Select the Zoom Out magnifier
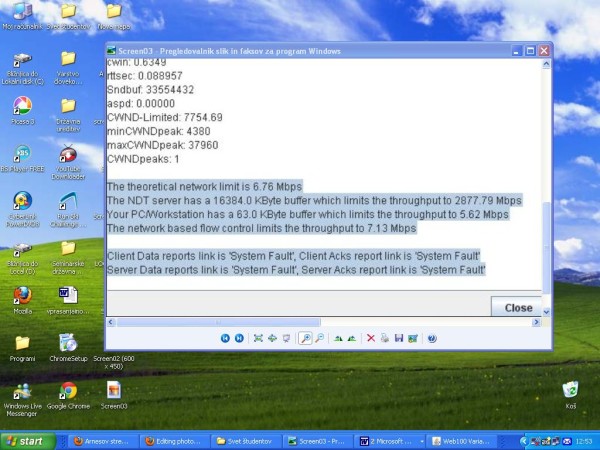Image resolution: width=600 pixels, height=450 pixels. [x=320, y=338]
